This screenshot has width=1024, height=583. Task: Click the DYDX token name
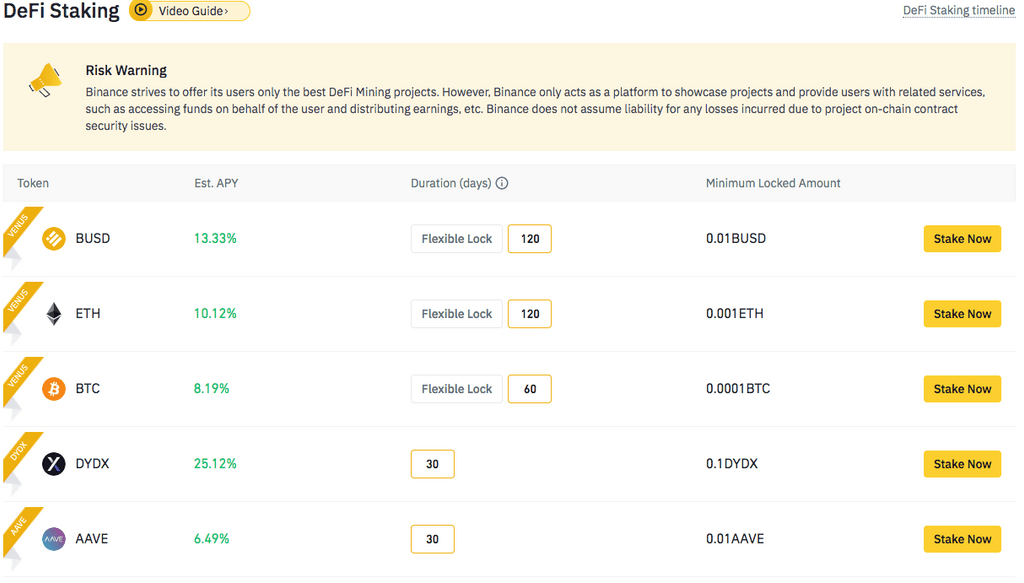(92, 464)
